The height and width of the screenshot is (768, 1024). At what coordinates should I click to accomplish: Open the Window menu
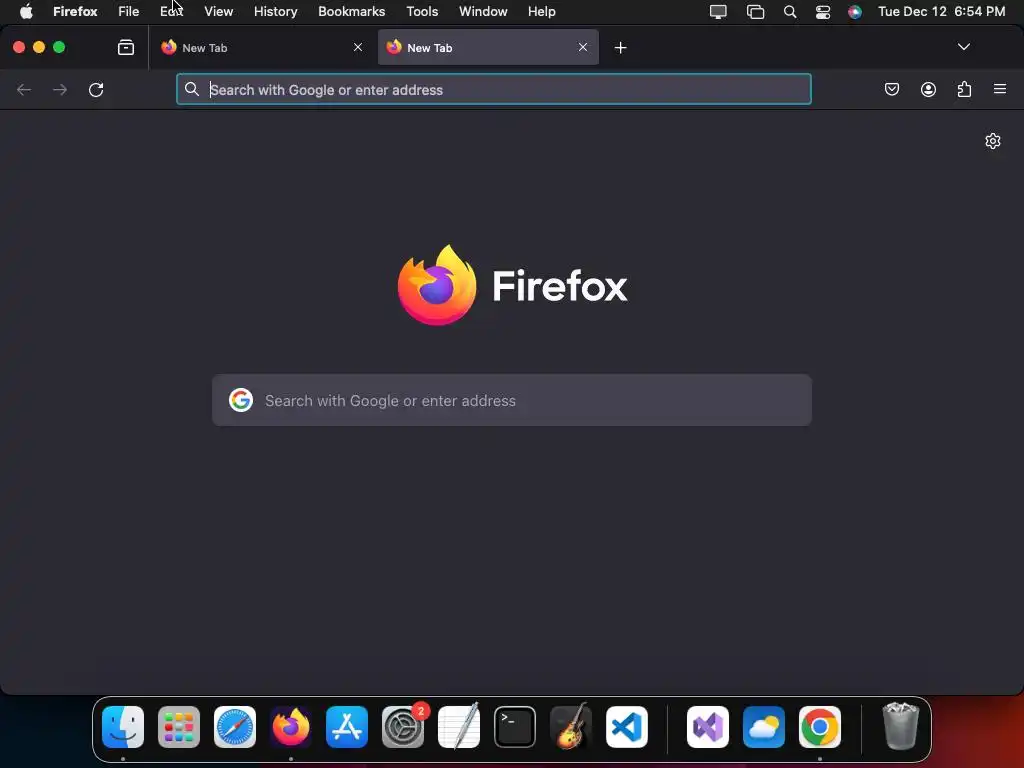click(483, 12)
